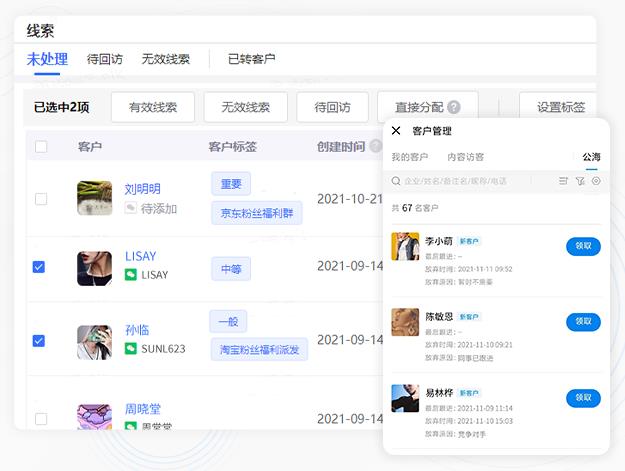Check the checkbox for 周晓堂 row

pos(41,419)
